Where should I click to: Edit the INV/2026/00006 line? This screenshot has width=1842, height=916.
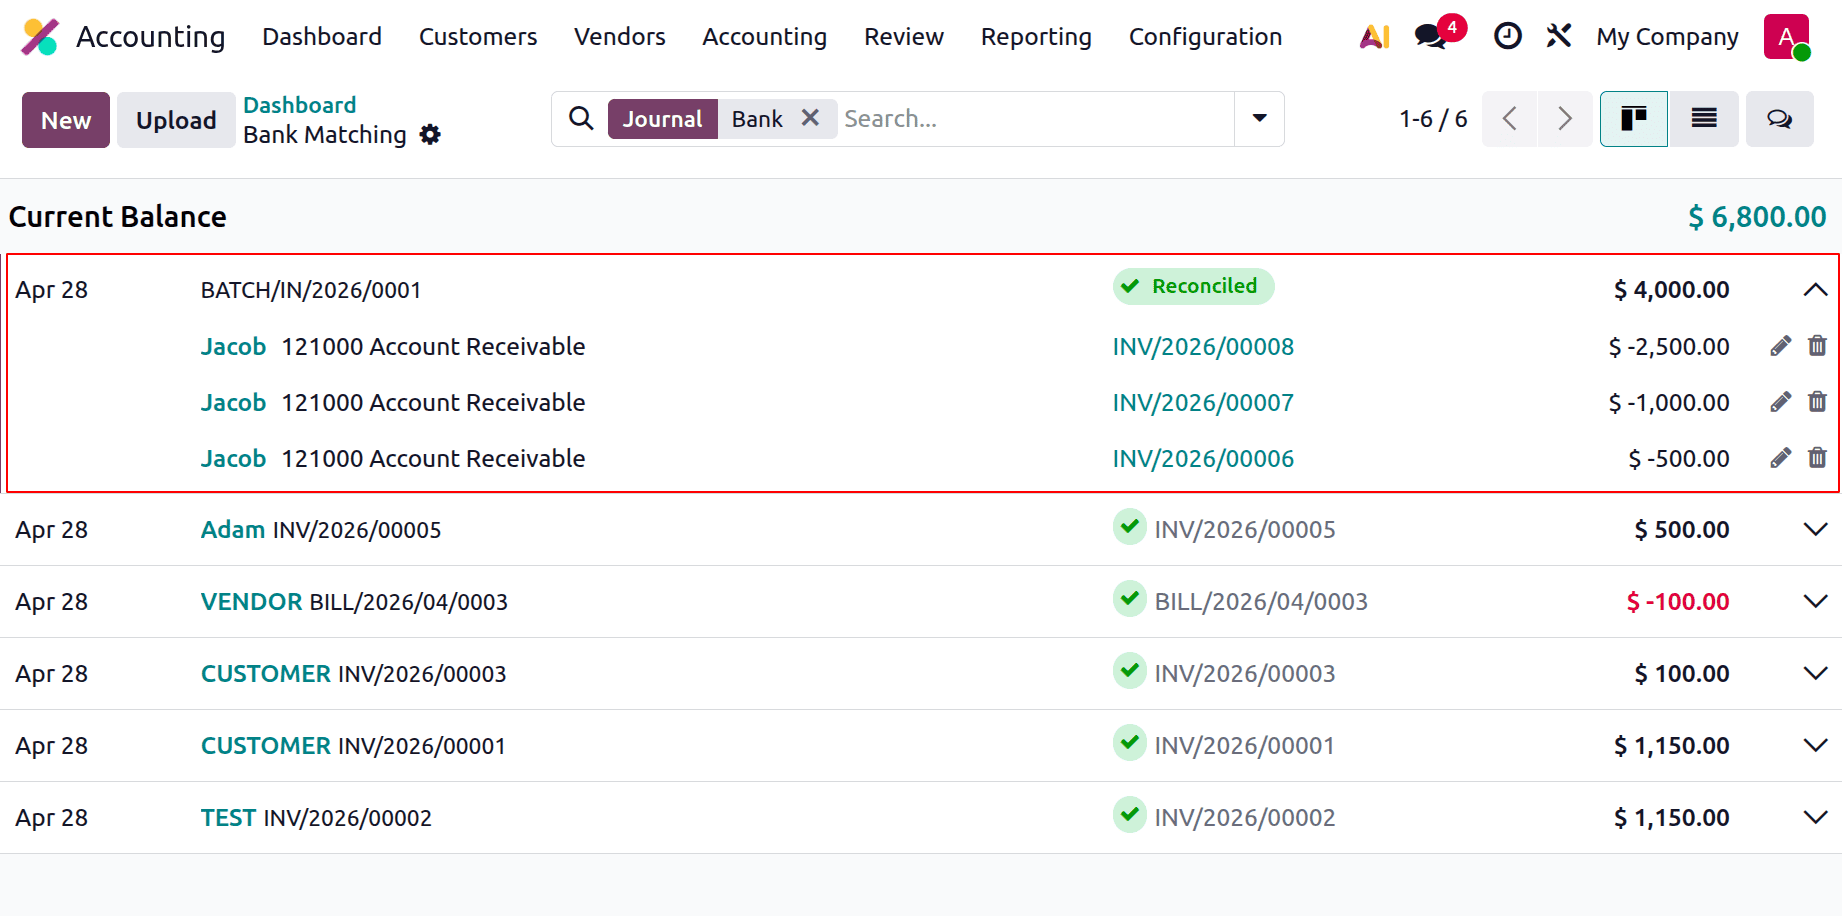coord(1780,458)
